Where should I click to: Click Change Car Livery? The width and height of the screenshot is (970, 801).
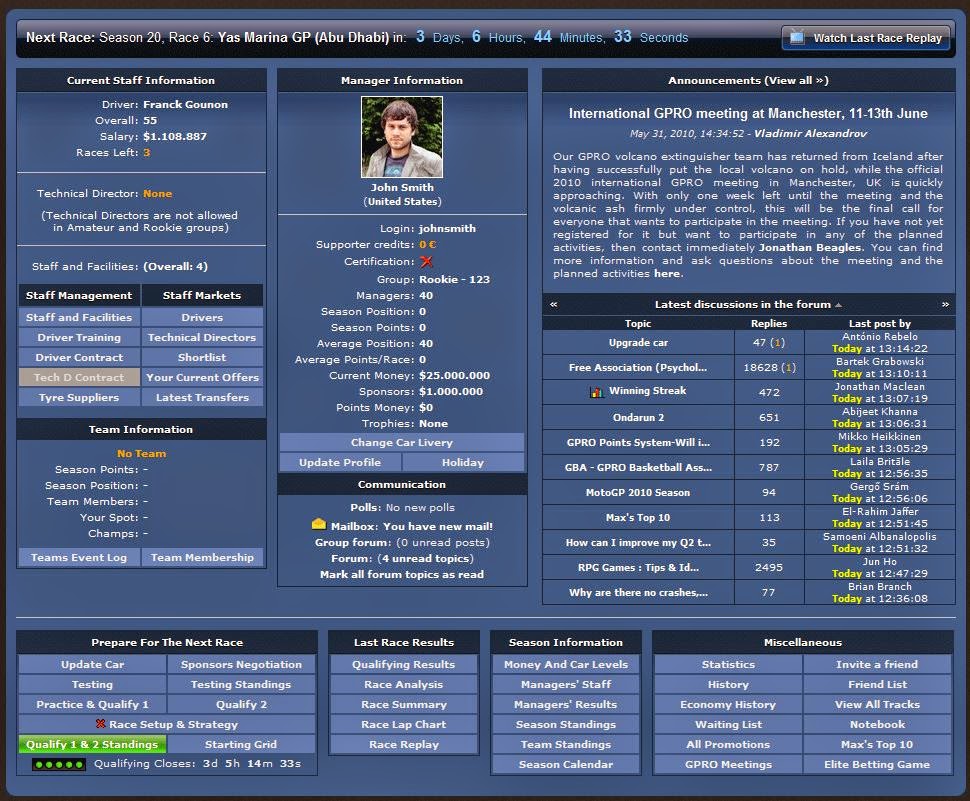click(401, 442)
